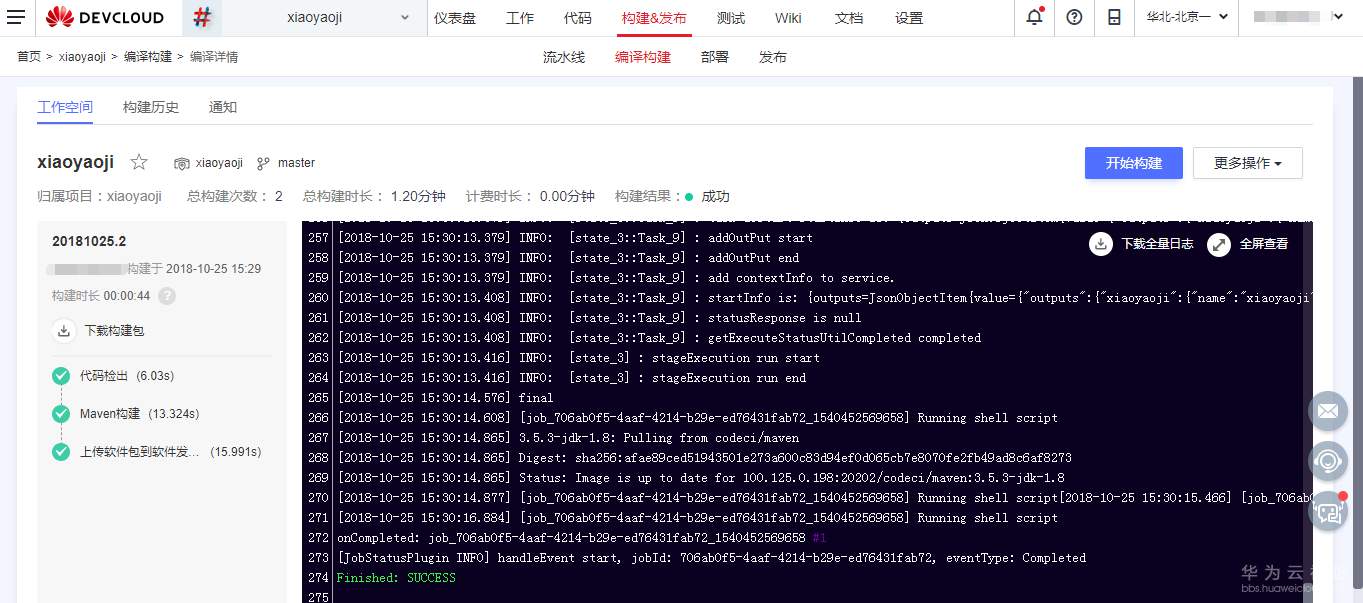Screen dimensions: 1363x603
Task: Click the help question-mark icon in top bar
Action: [x=1075, y=17]
